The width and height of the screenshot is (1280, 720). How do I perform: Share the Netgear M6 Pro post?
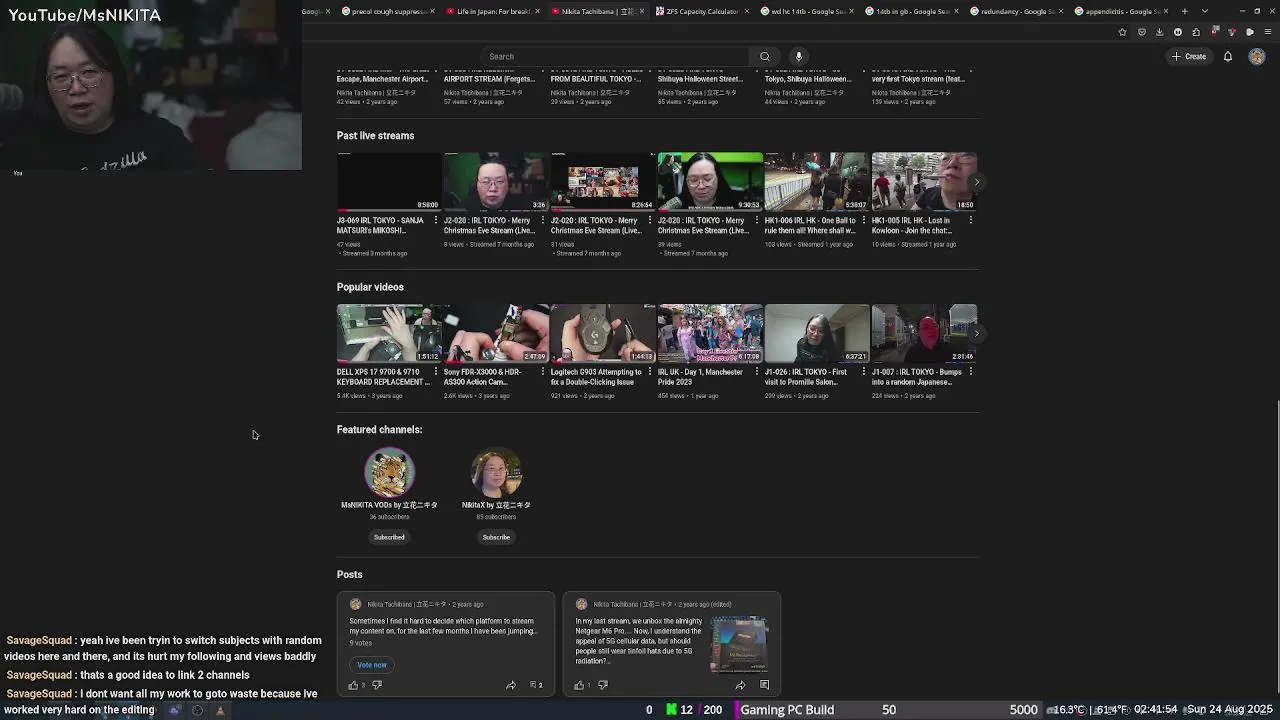point(740,685)
